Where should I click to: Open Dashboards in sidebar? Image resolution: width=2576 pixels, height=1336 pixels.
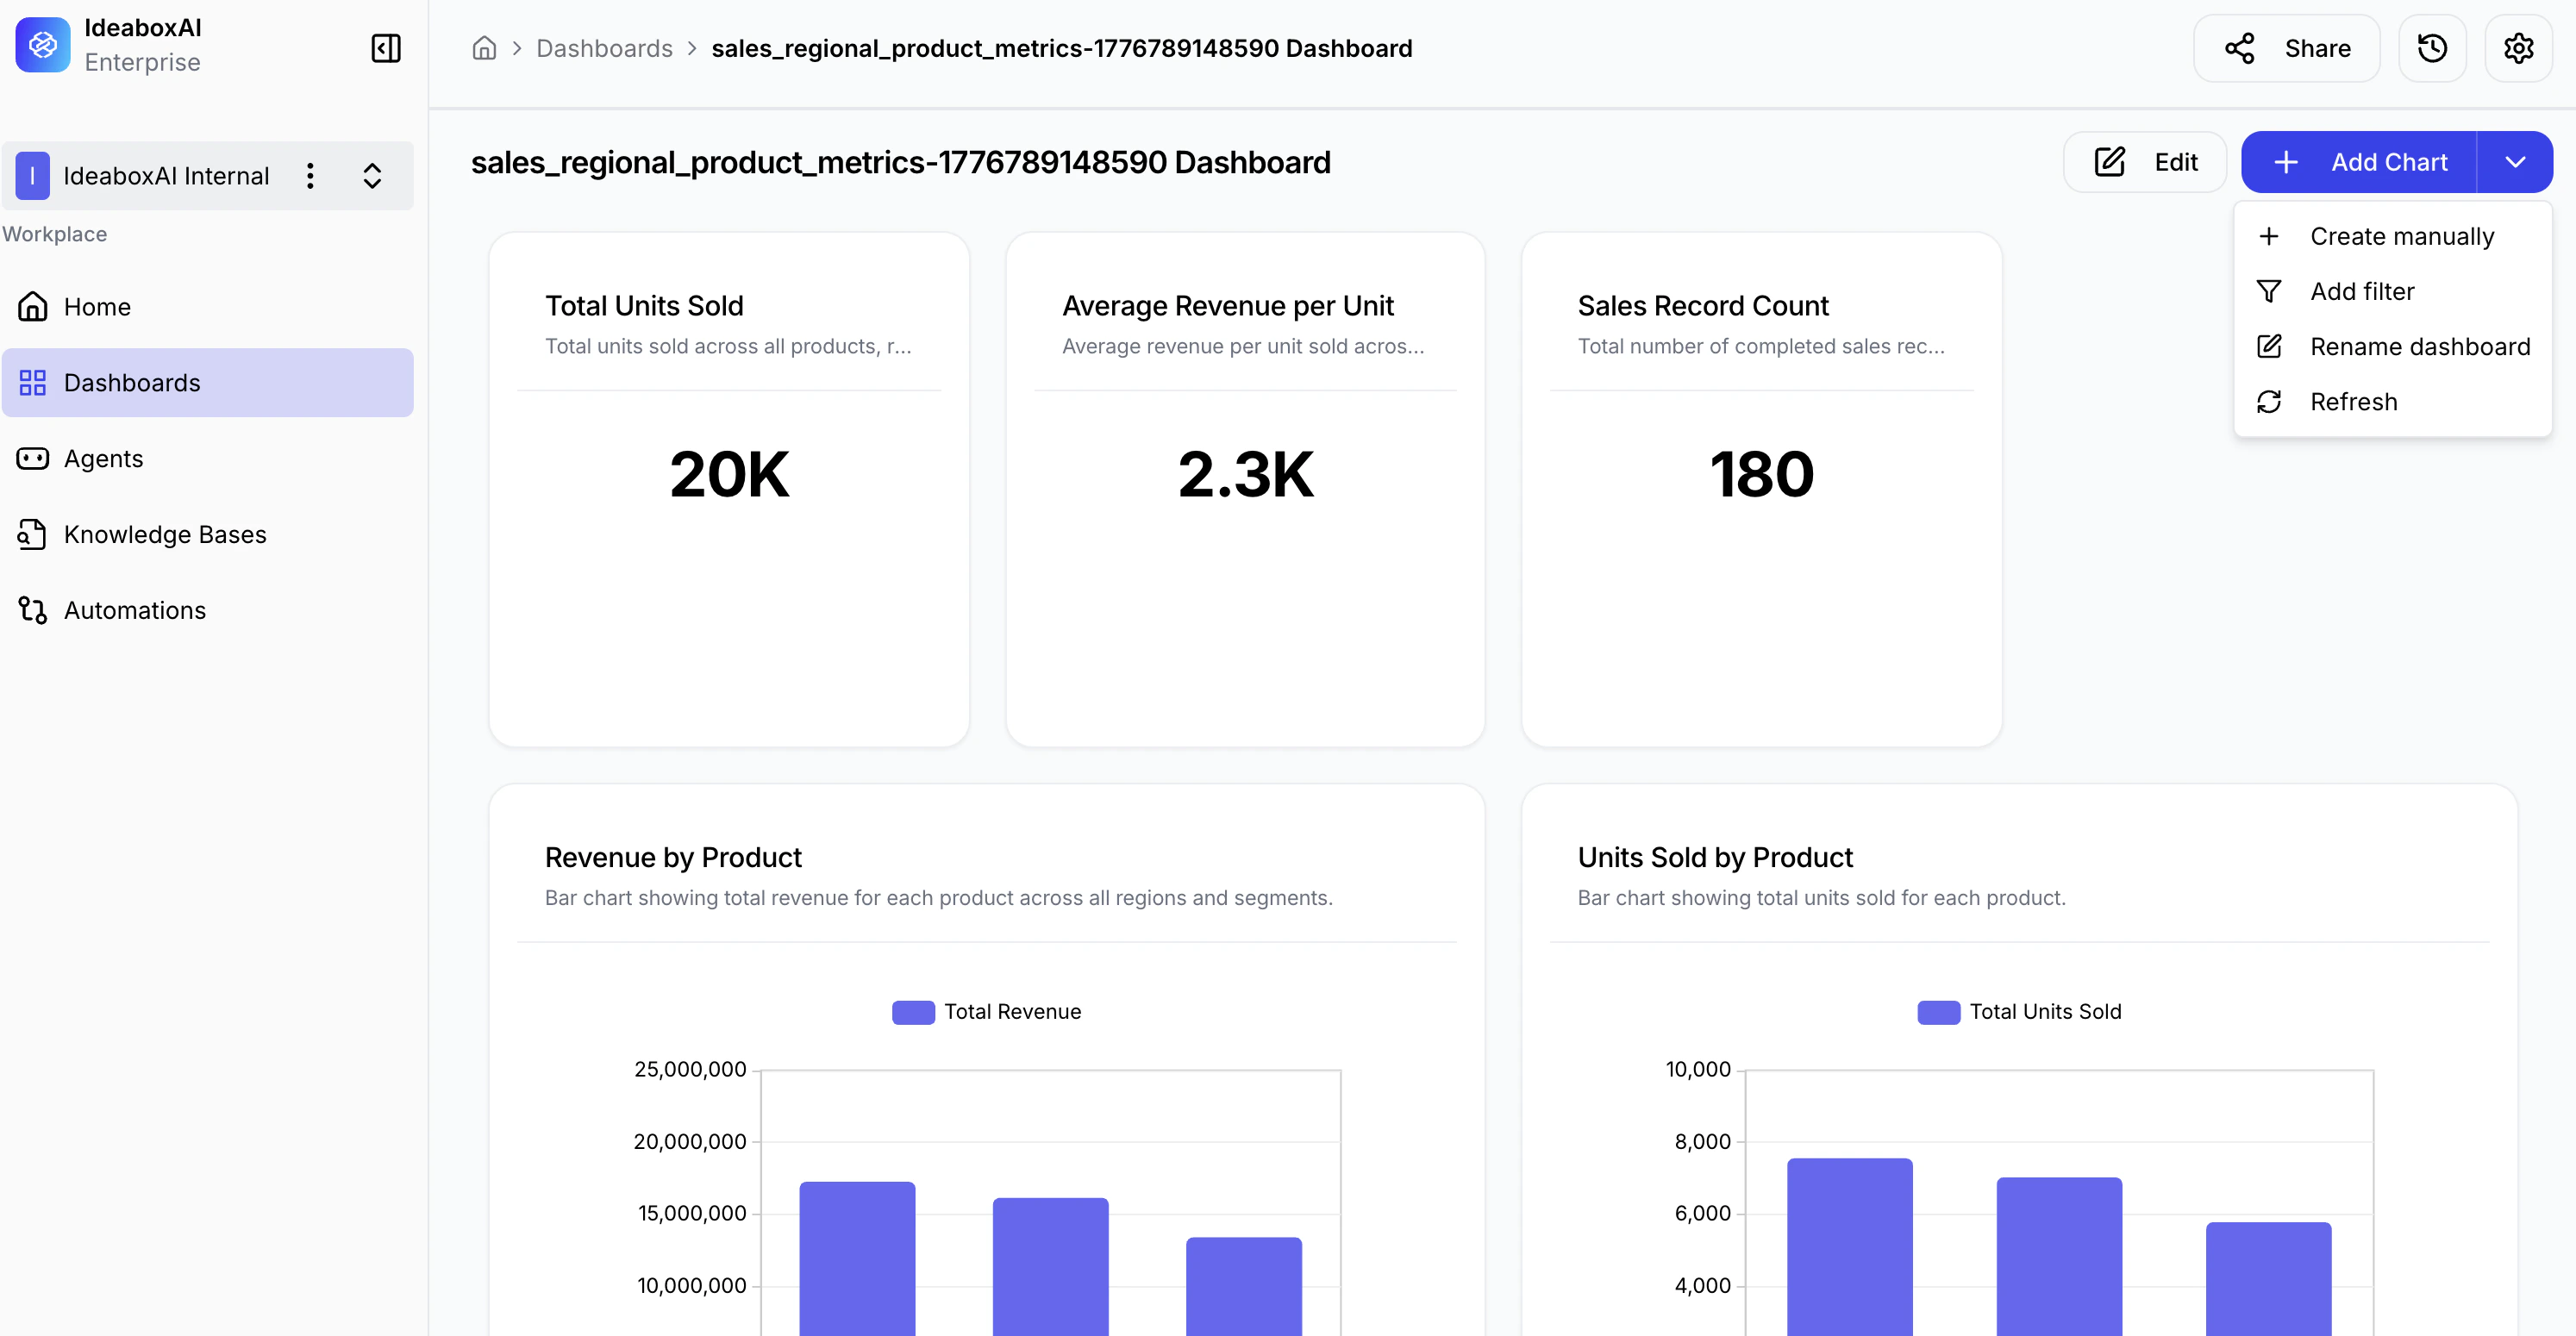207,383
